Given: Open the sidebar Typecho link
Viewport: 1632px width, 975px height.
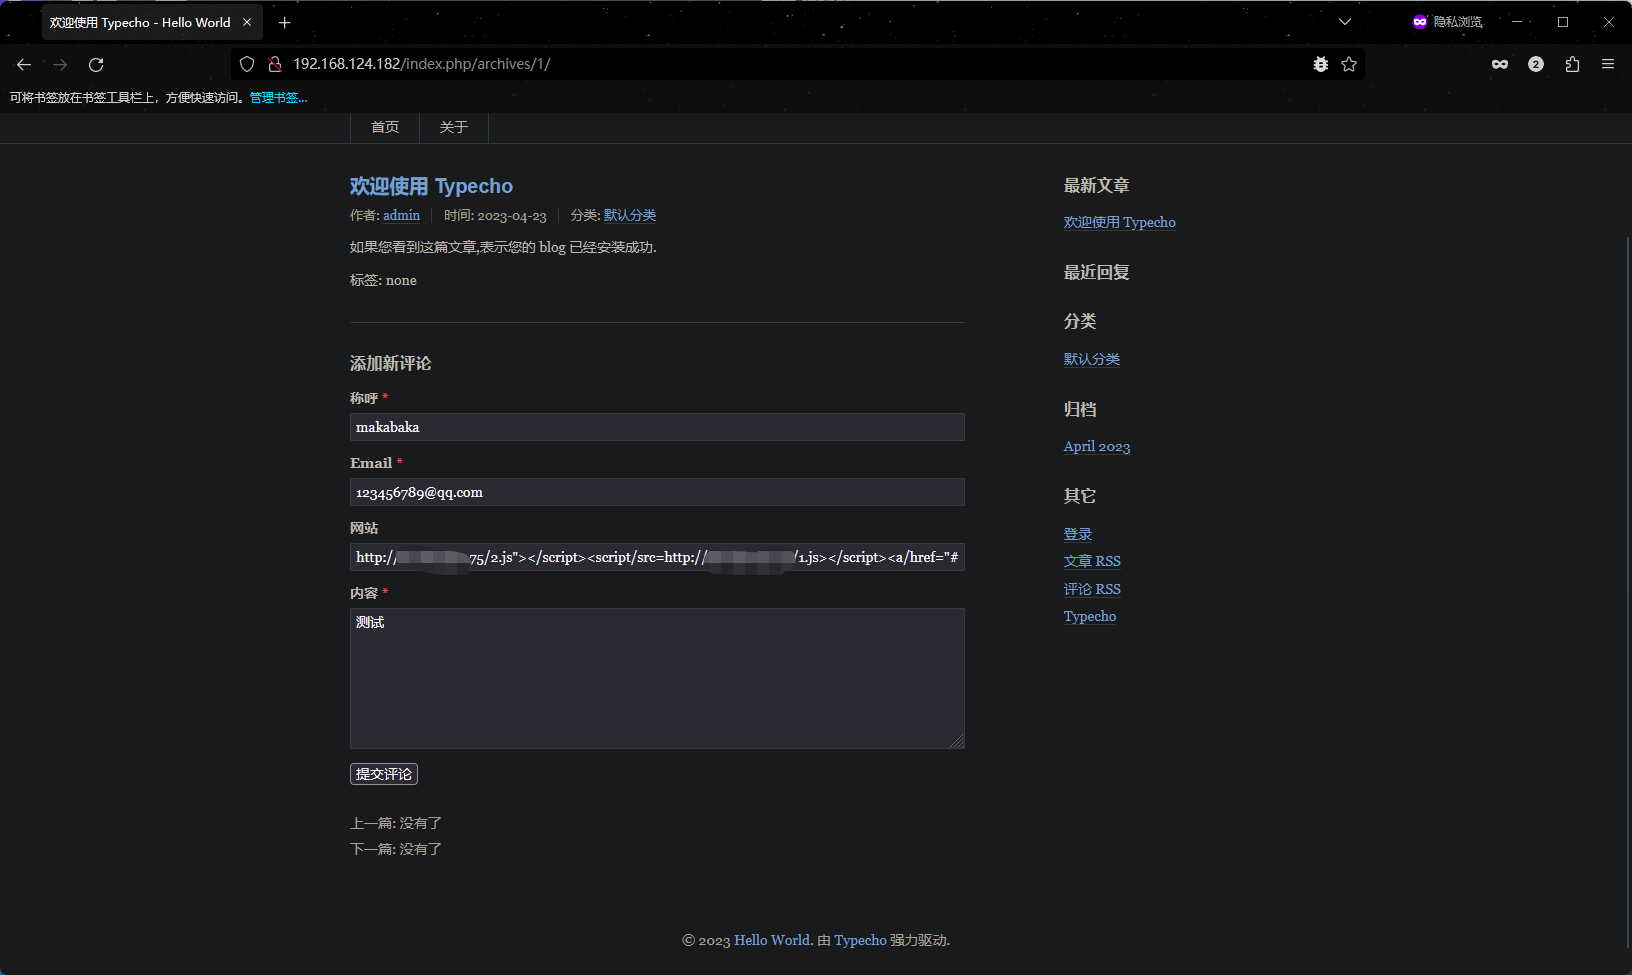Looking at the screenshot, I should point(1090,616).
